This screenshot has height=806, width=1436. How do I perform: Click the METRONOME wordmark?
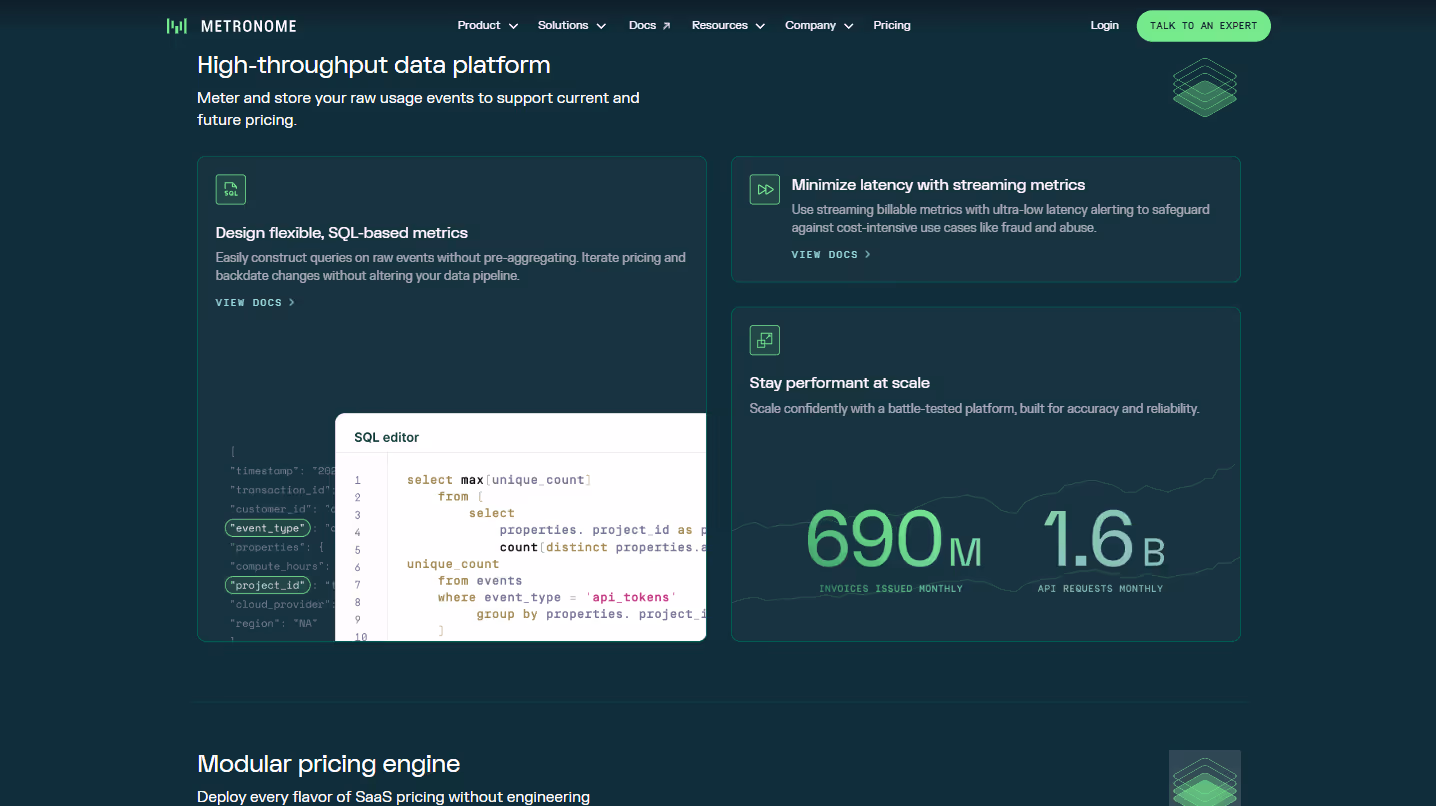point(248,26)
